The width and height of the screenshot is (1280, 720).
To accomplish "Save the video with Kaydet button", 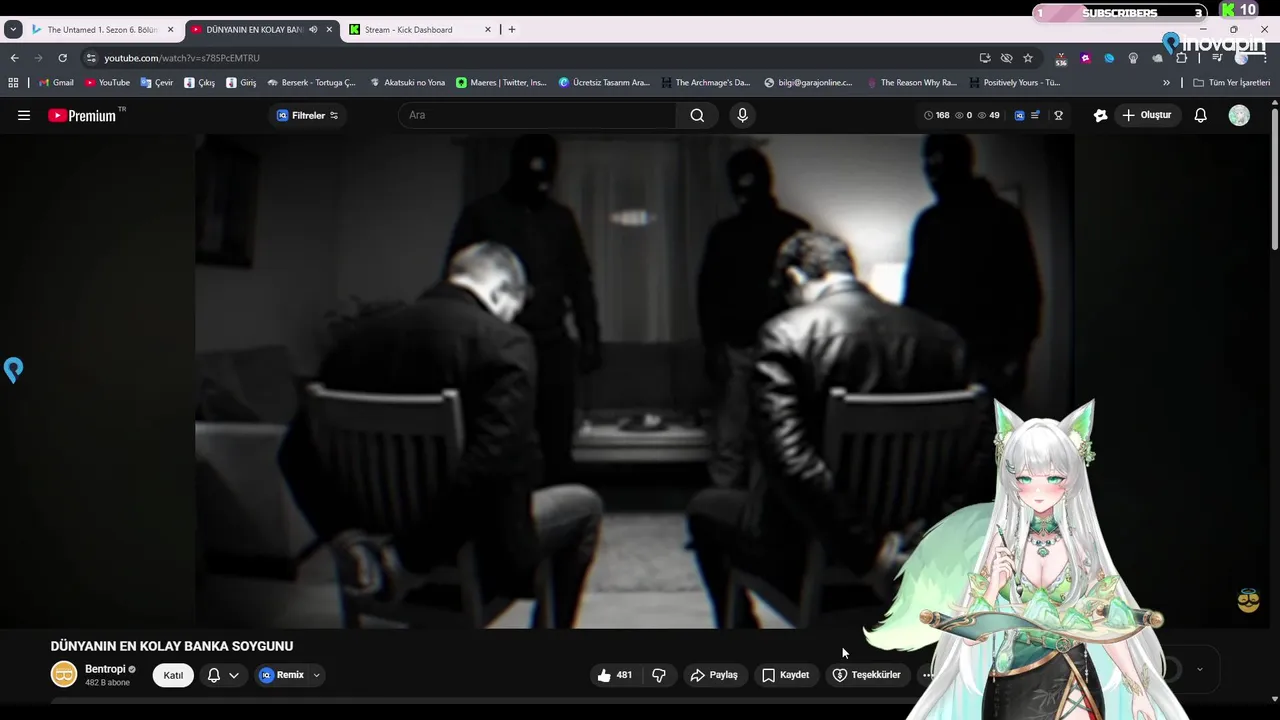I will tap(785, 675).
